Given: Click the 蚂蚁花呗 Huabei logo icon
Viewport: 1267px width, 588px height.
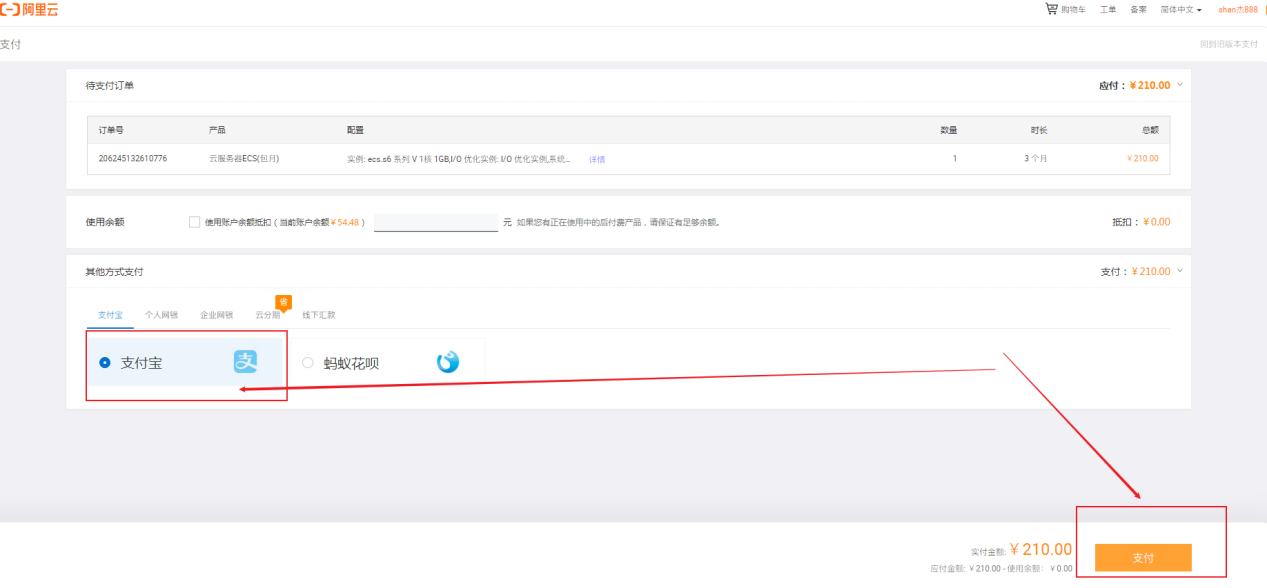Looking at the screenshot, I should pos(448,362).
